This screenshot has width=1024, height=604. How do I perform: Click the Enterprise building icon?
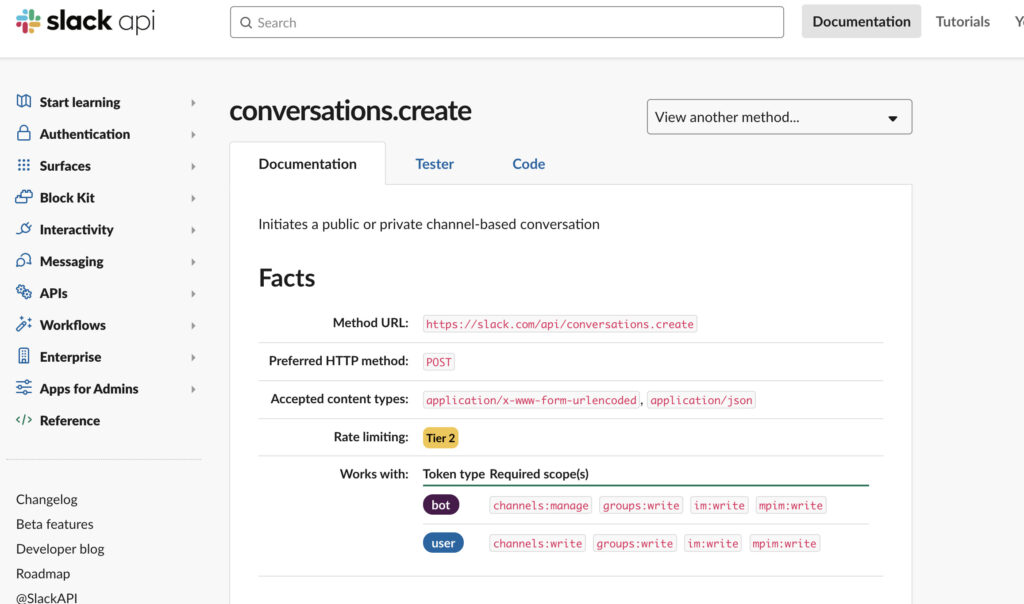click(x=24, y=356)
